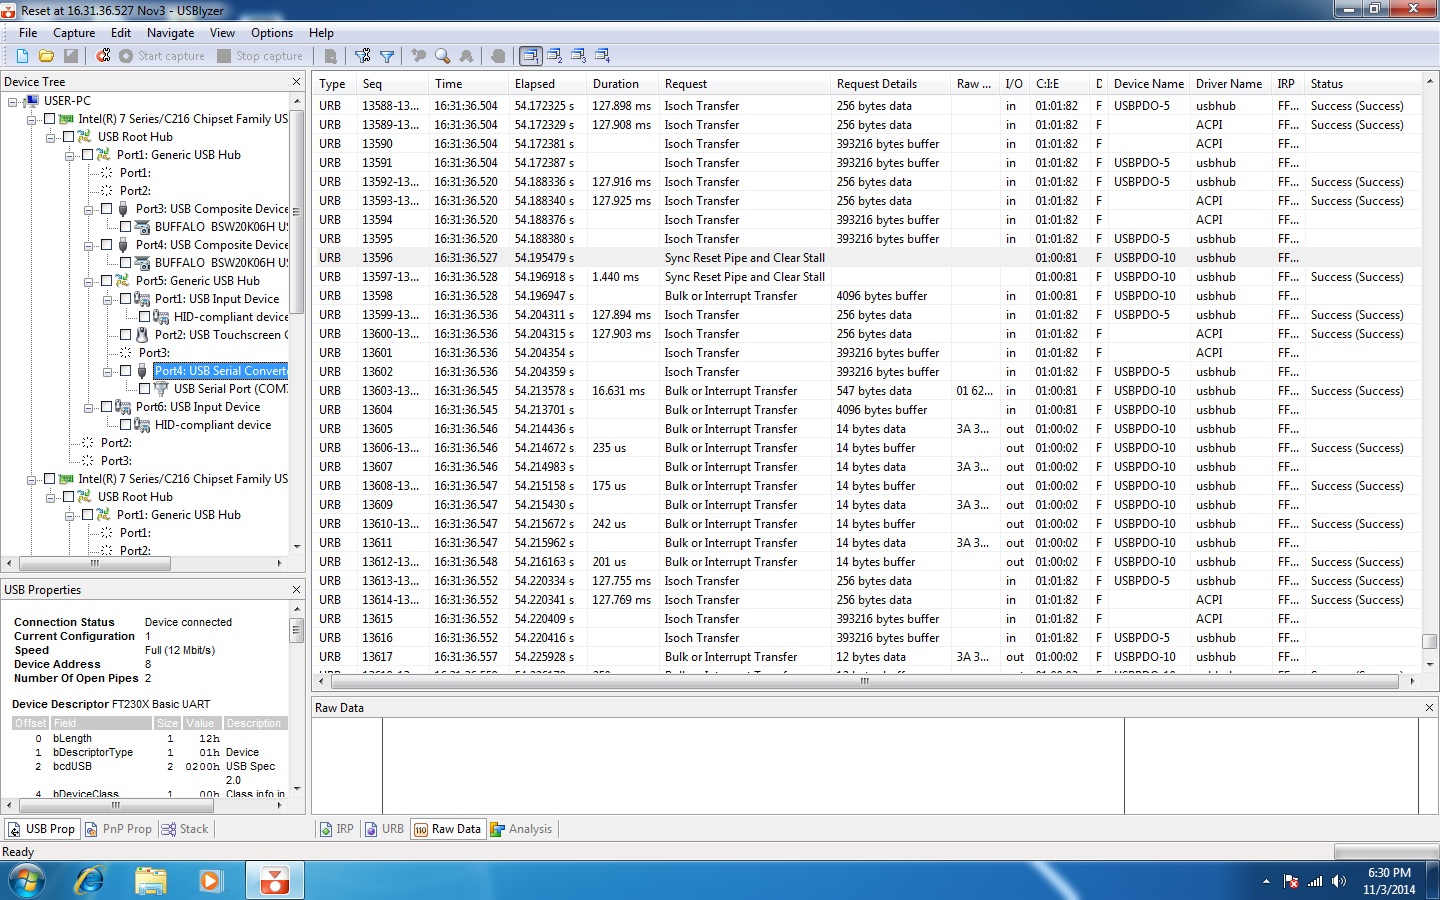Click the capture list horizontal scrollbar thumb
Image resolution: width=1440 pixels, height=900 pixels.
[x=865, y=681]
